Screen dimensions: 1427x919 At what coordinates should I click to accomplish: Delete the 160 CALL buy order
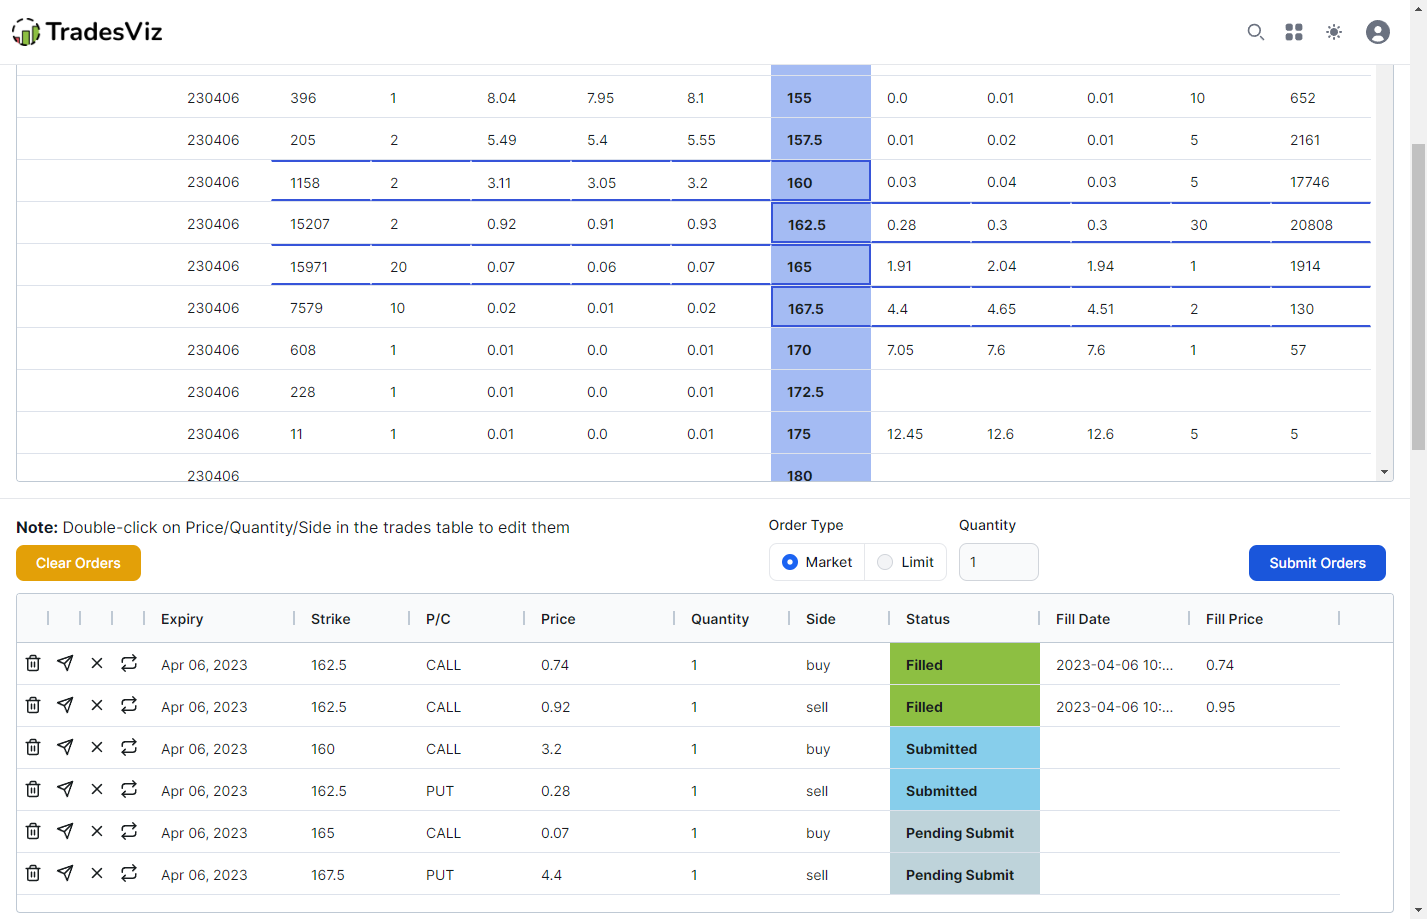[33, 748]
